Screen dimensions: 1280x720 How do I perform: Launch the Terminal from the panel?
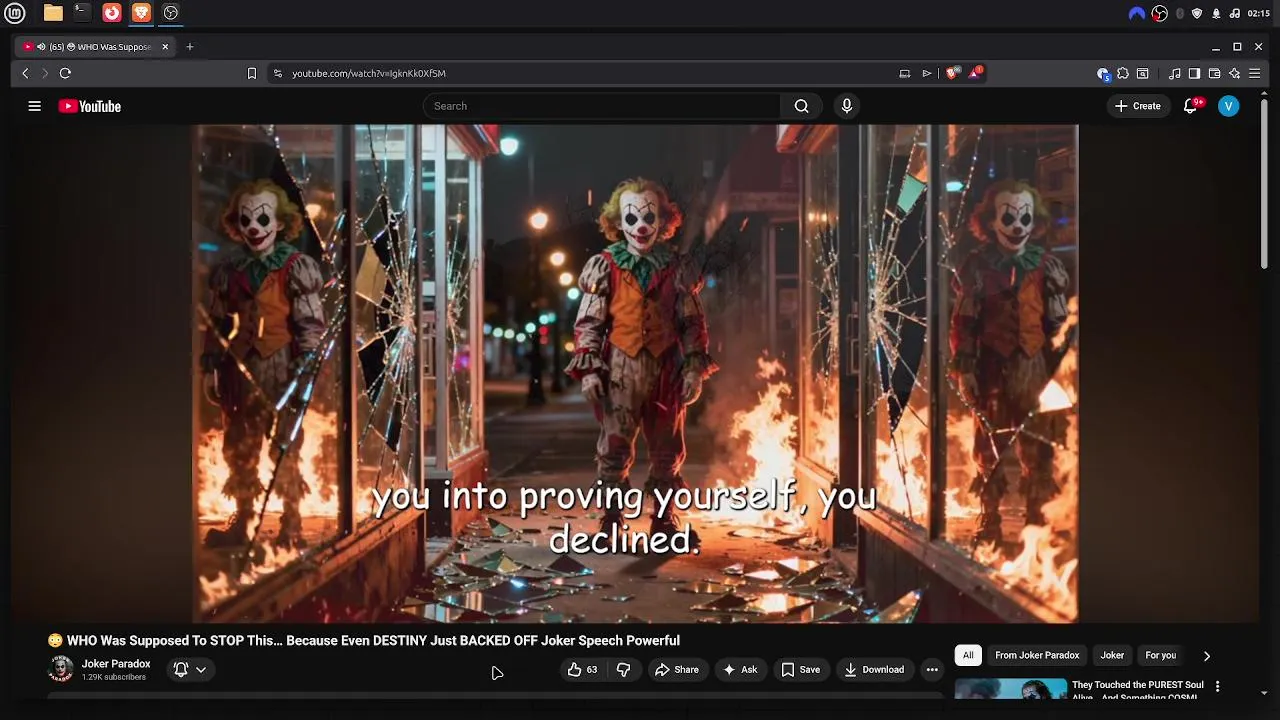click(82, 13)
